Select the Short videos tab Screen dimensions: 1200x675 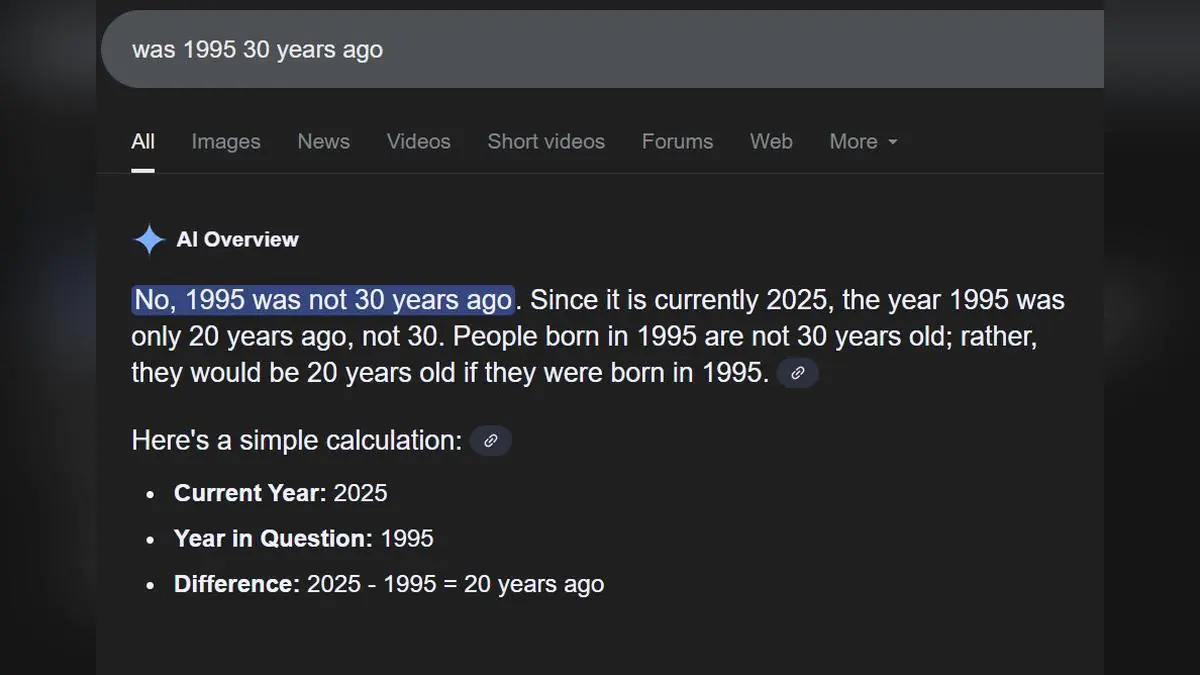pyautogui.click(x=546, y=142)
